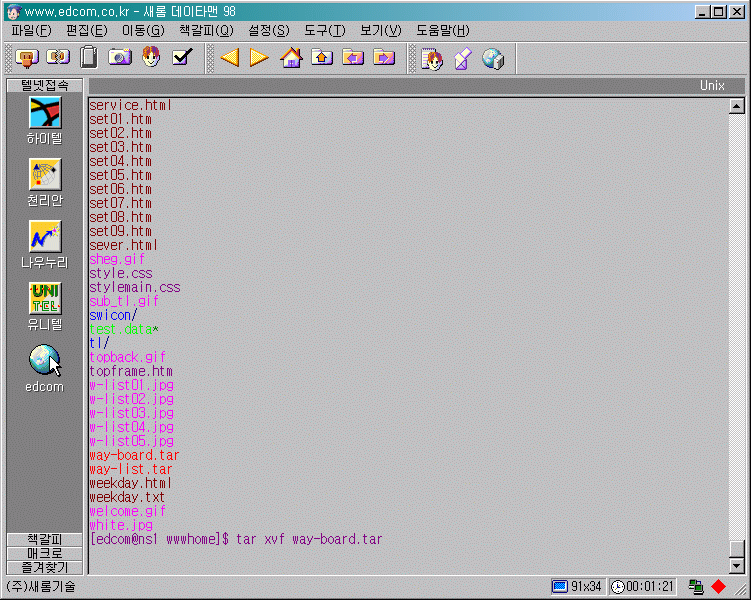Open the 편집(E) menu
This screenshot has width=751, height=600.
tap(86, 31)
